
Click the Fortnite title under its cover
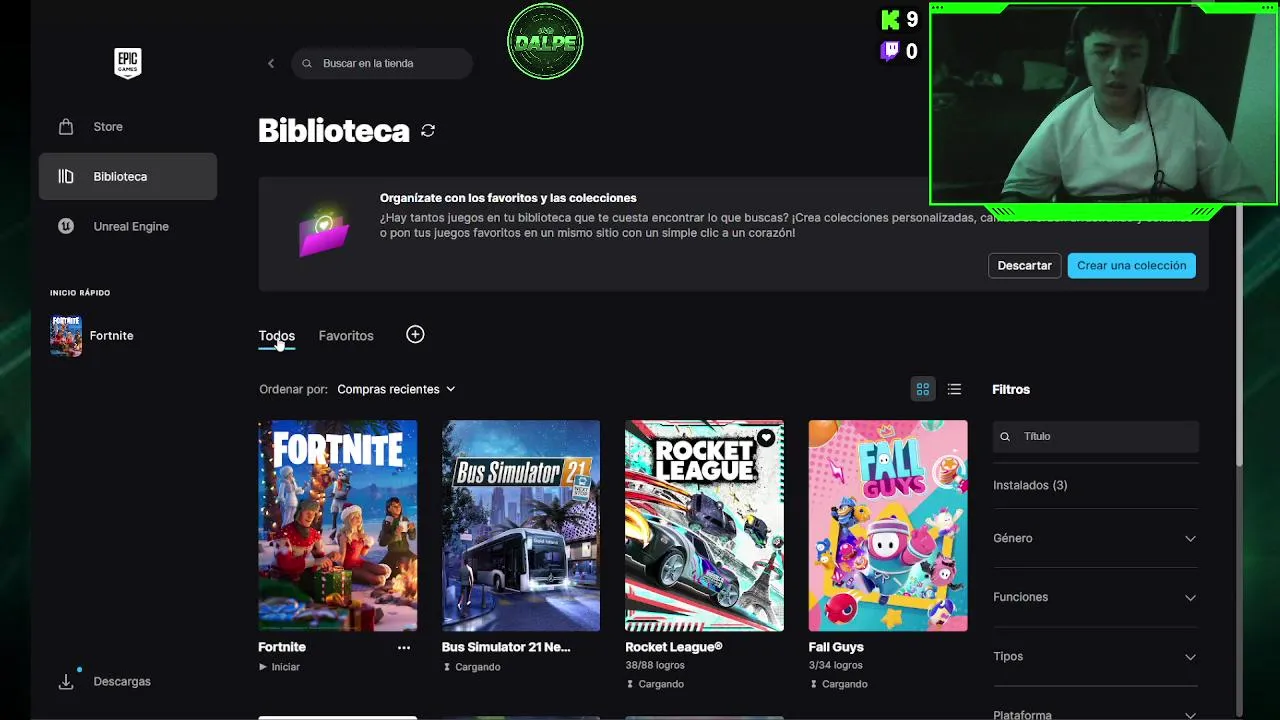(x=282, y=647)
